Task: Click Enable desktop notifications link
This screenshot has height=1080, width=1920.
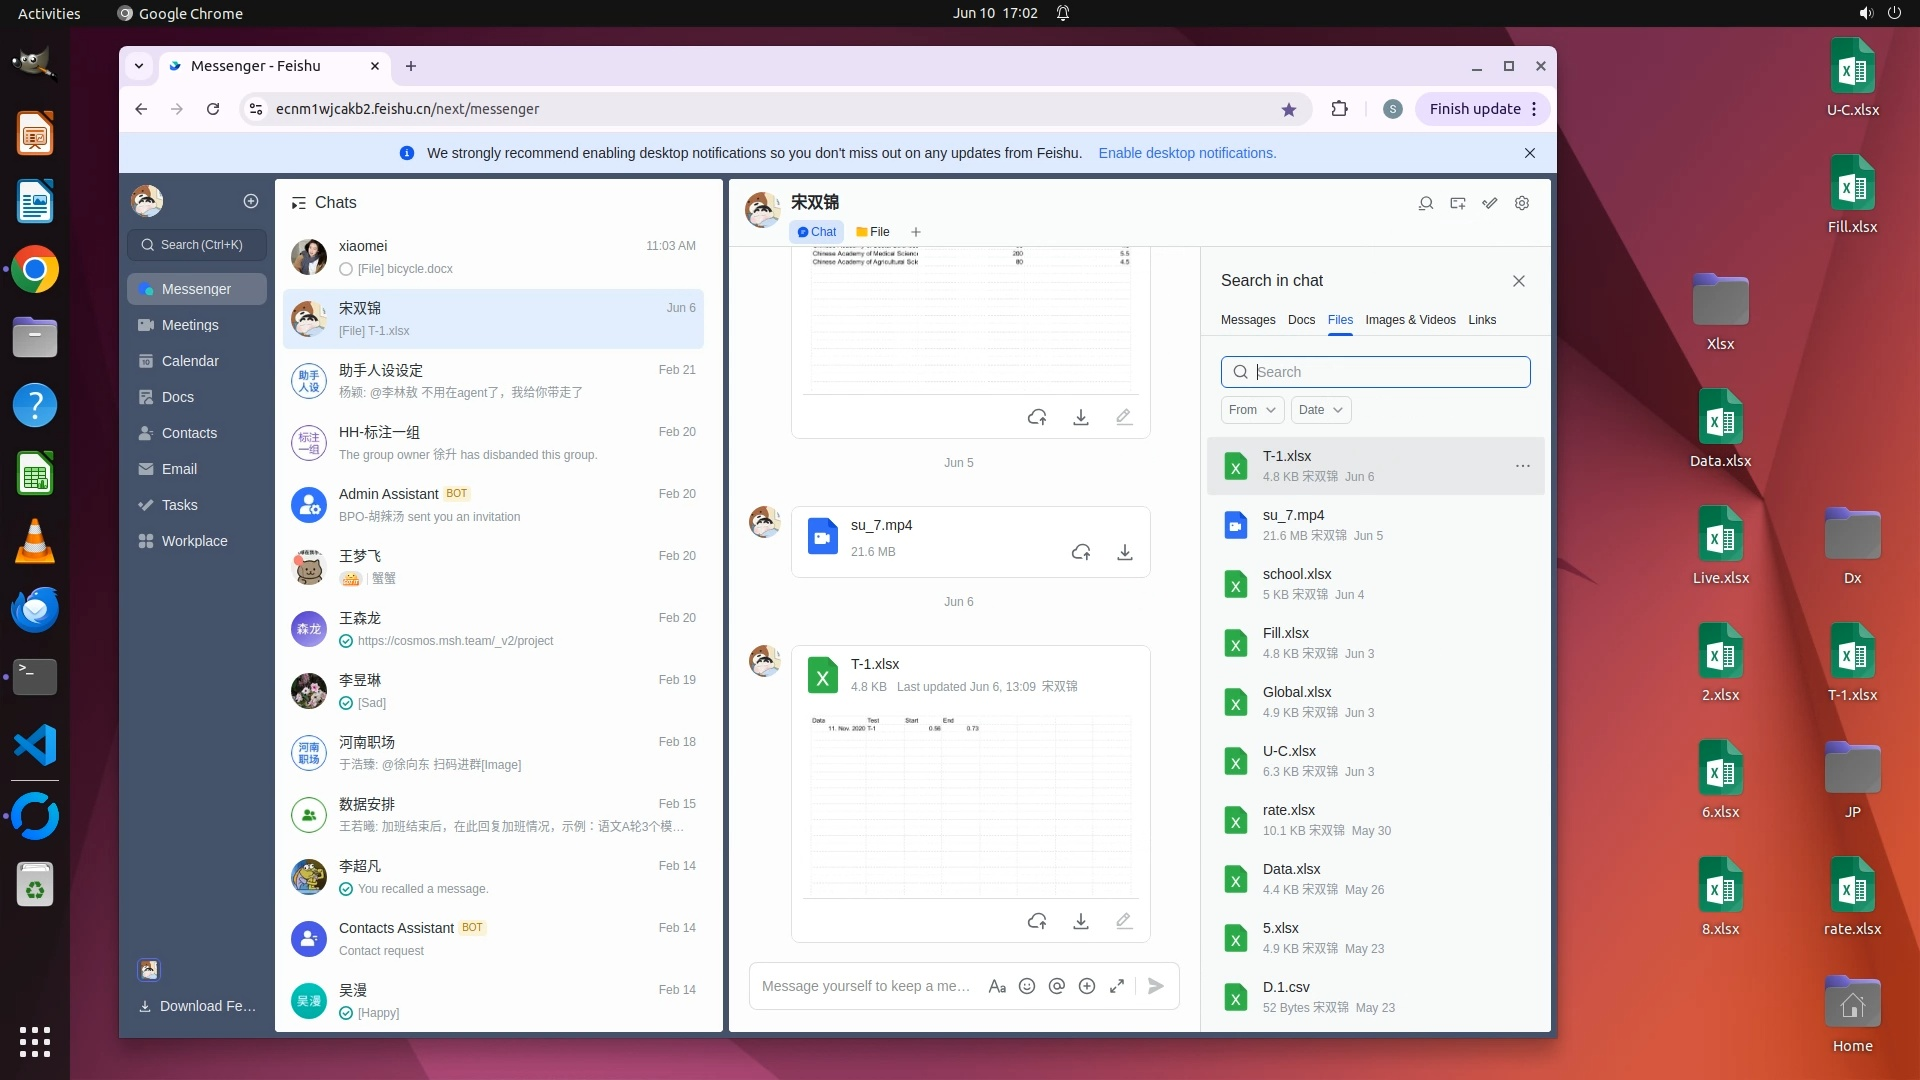Action: [x=1187, y=153]
